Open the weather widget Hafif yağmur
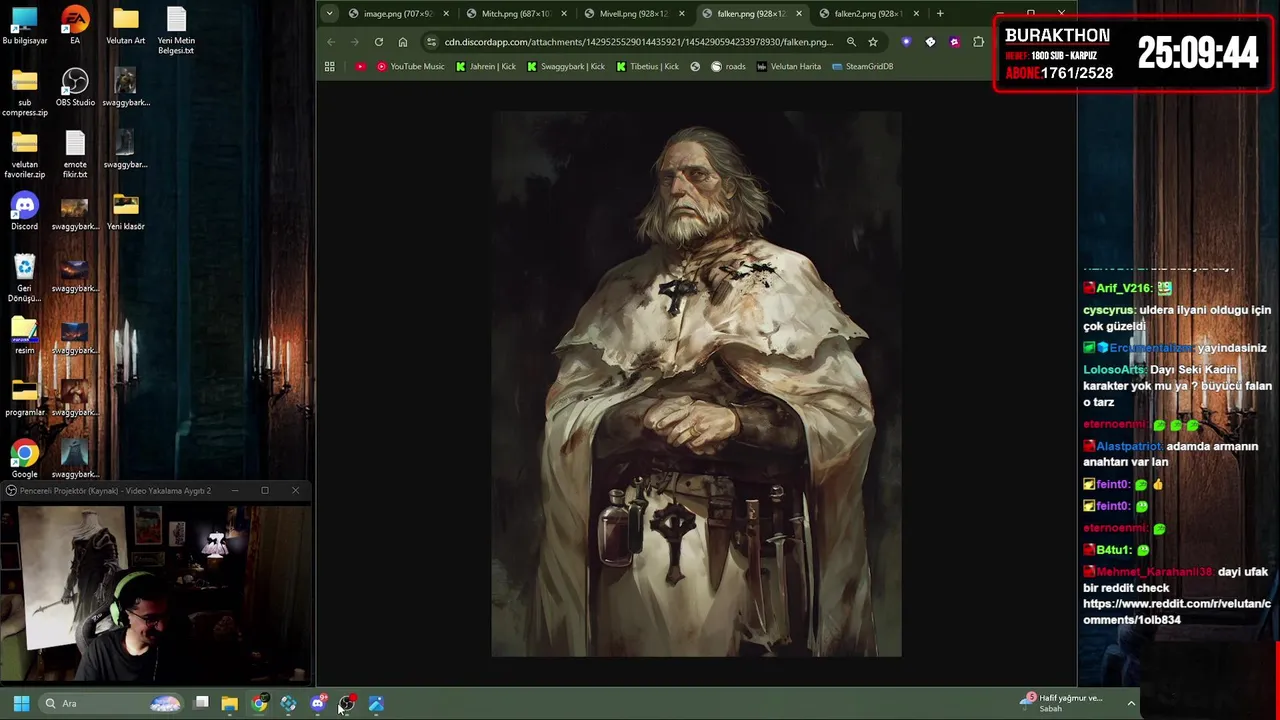 1062,703
